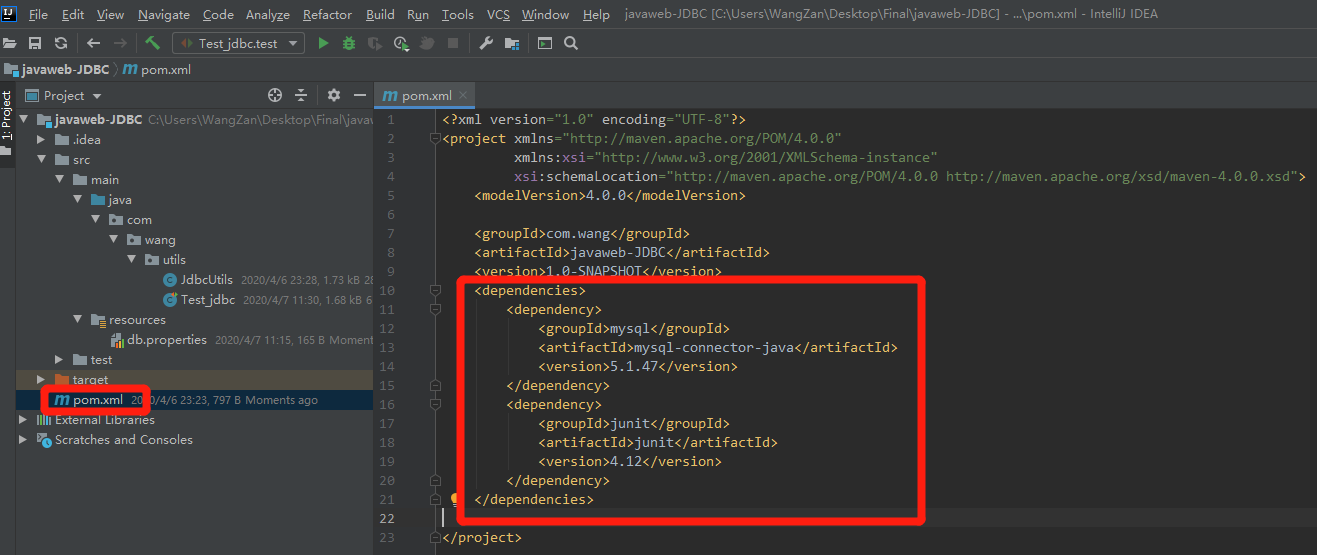1317x555 pixels.
Task: Collapse the main folder arrow
Action: pyautogui.click(x=60, y=179)
